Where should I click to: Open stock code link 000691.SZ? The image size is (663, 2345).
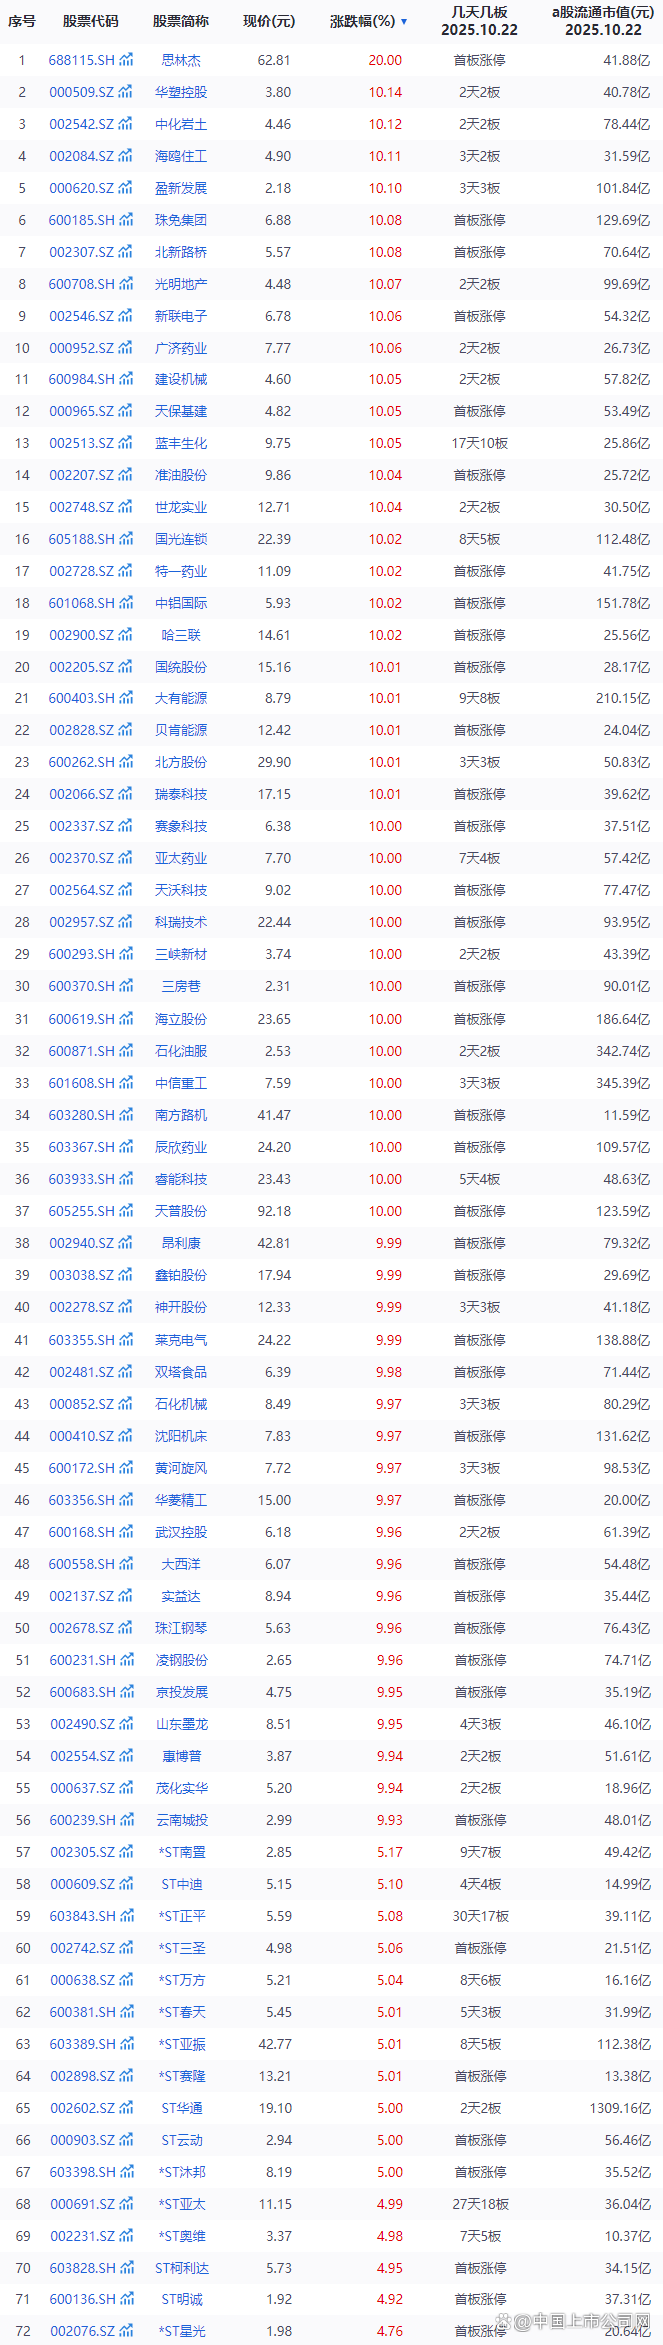82,2204
